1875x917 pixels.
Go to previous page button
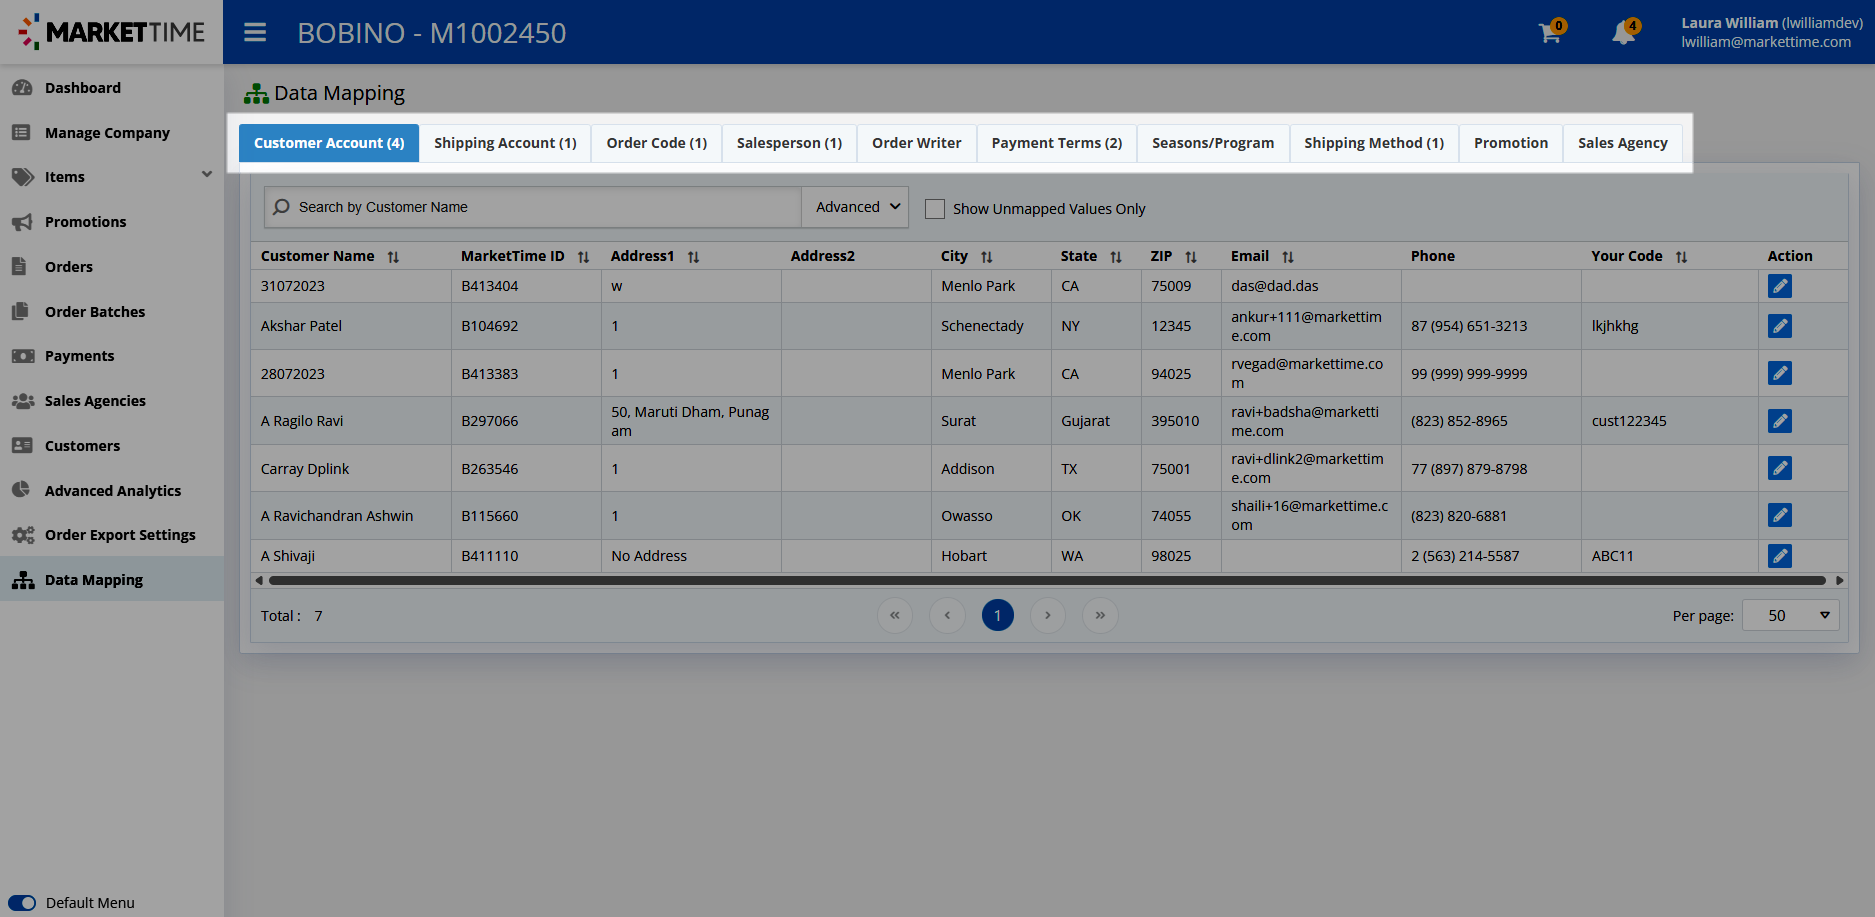coord(947,615)
